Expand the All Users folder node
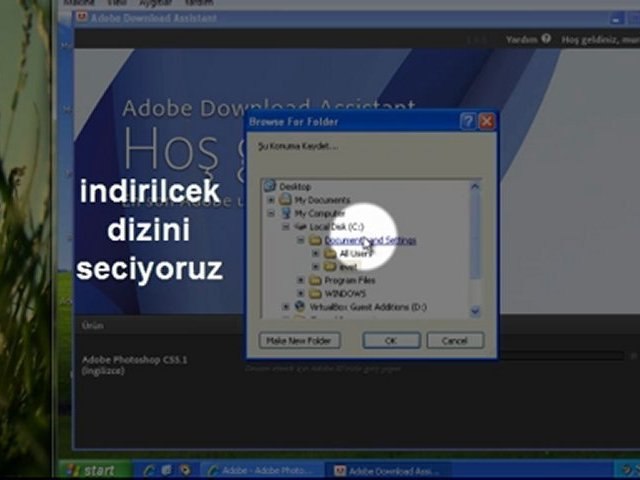 pyautogui.click(x=316, y=254)
